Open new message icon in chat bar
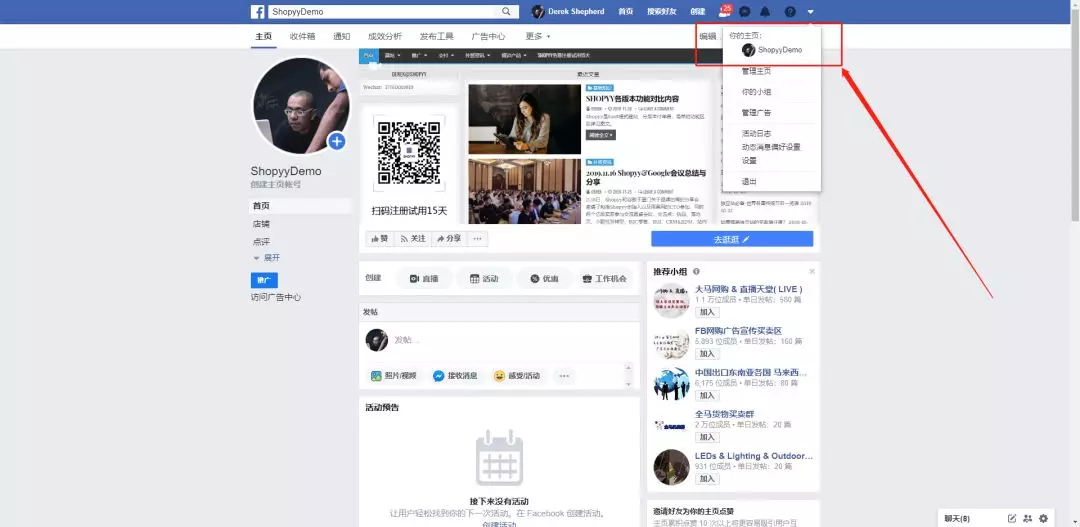Screen dimensions: 1080x527 [x=1012, y=518]
